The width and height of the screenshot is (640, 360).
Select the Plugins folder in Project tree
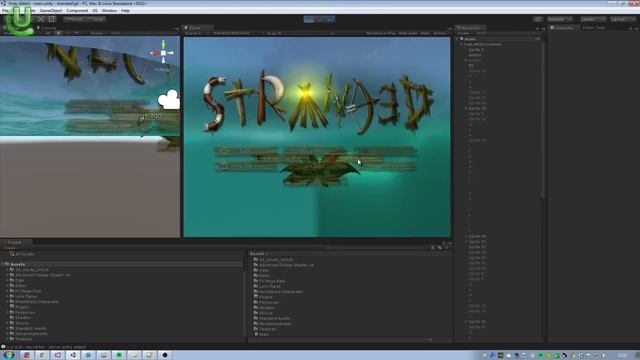click(x=22, y=307)
